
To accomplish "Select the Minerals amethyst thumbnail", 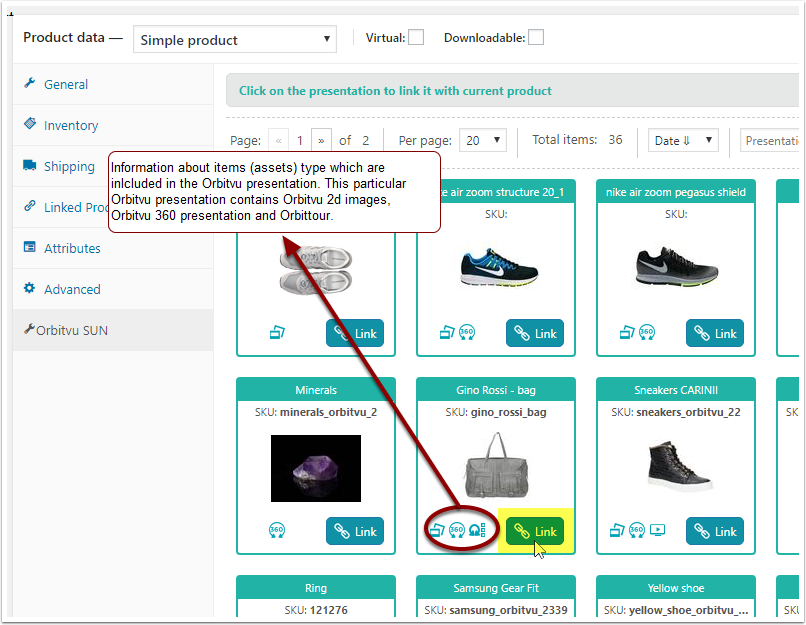I will pyautogui.click(x=316, y=468).
